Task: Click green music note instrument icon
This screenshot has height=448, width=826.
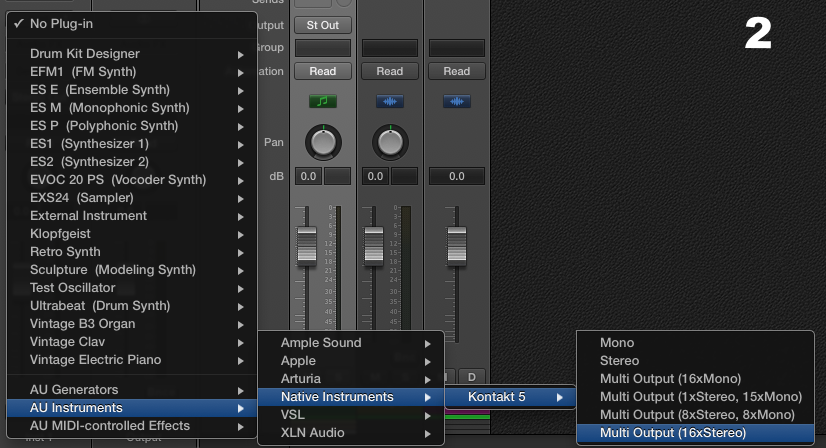Action: click(323, 101)
